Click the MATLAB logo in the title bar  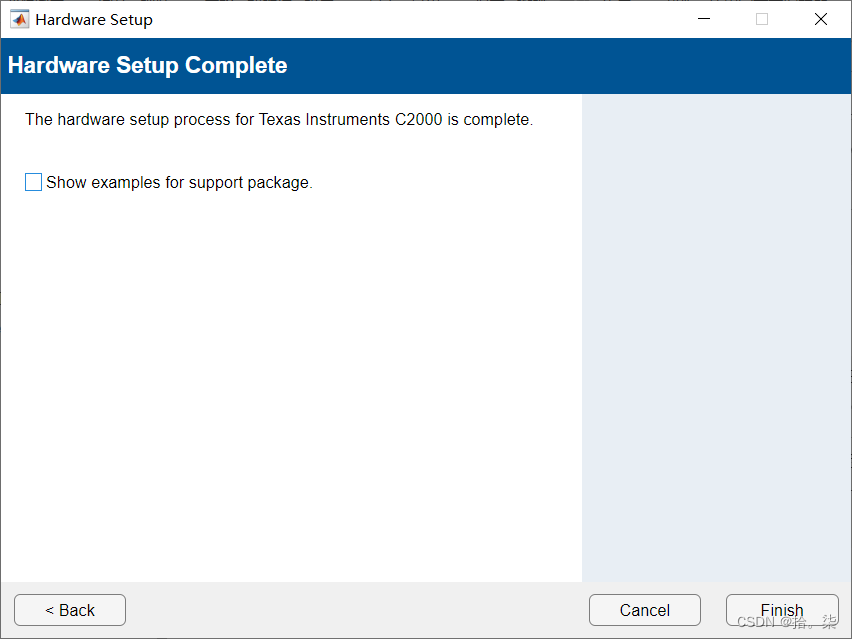pos(20,20)
